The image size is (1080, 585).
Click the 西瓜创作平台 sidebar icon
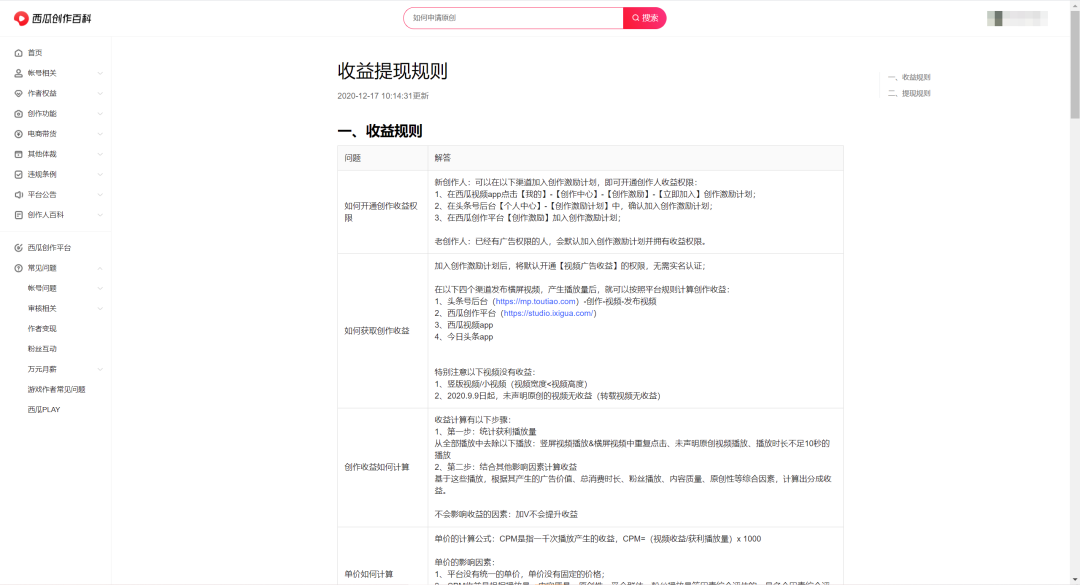coord(19,248)
